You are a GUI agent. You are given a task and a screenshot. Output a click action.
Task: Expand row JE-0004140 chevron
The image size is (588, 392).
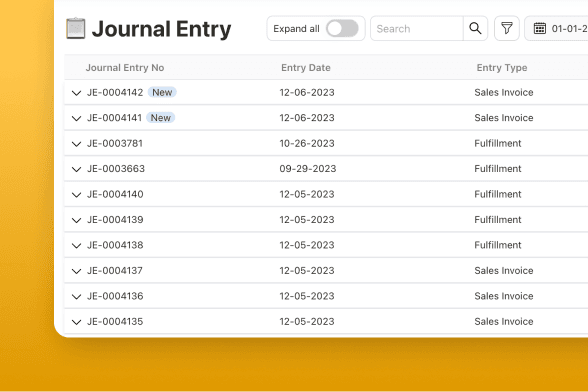[x=76, y=195]
